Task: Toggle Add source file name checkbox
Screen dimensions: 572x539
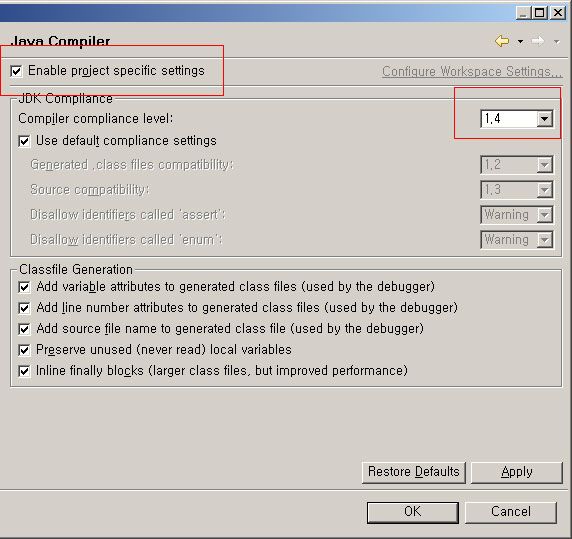Action: coord(24,329)
